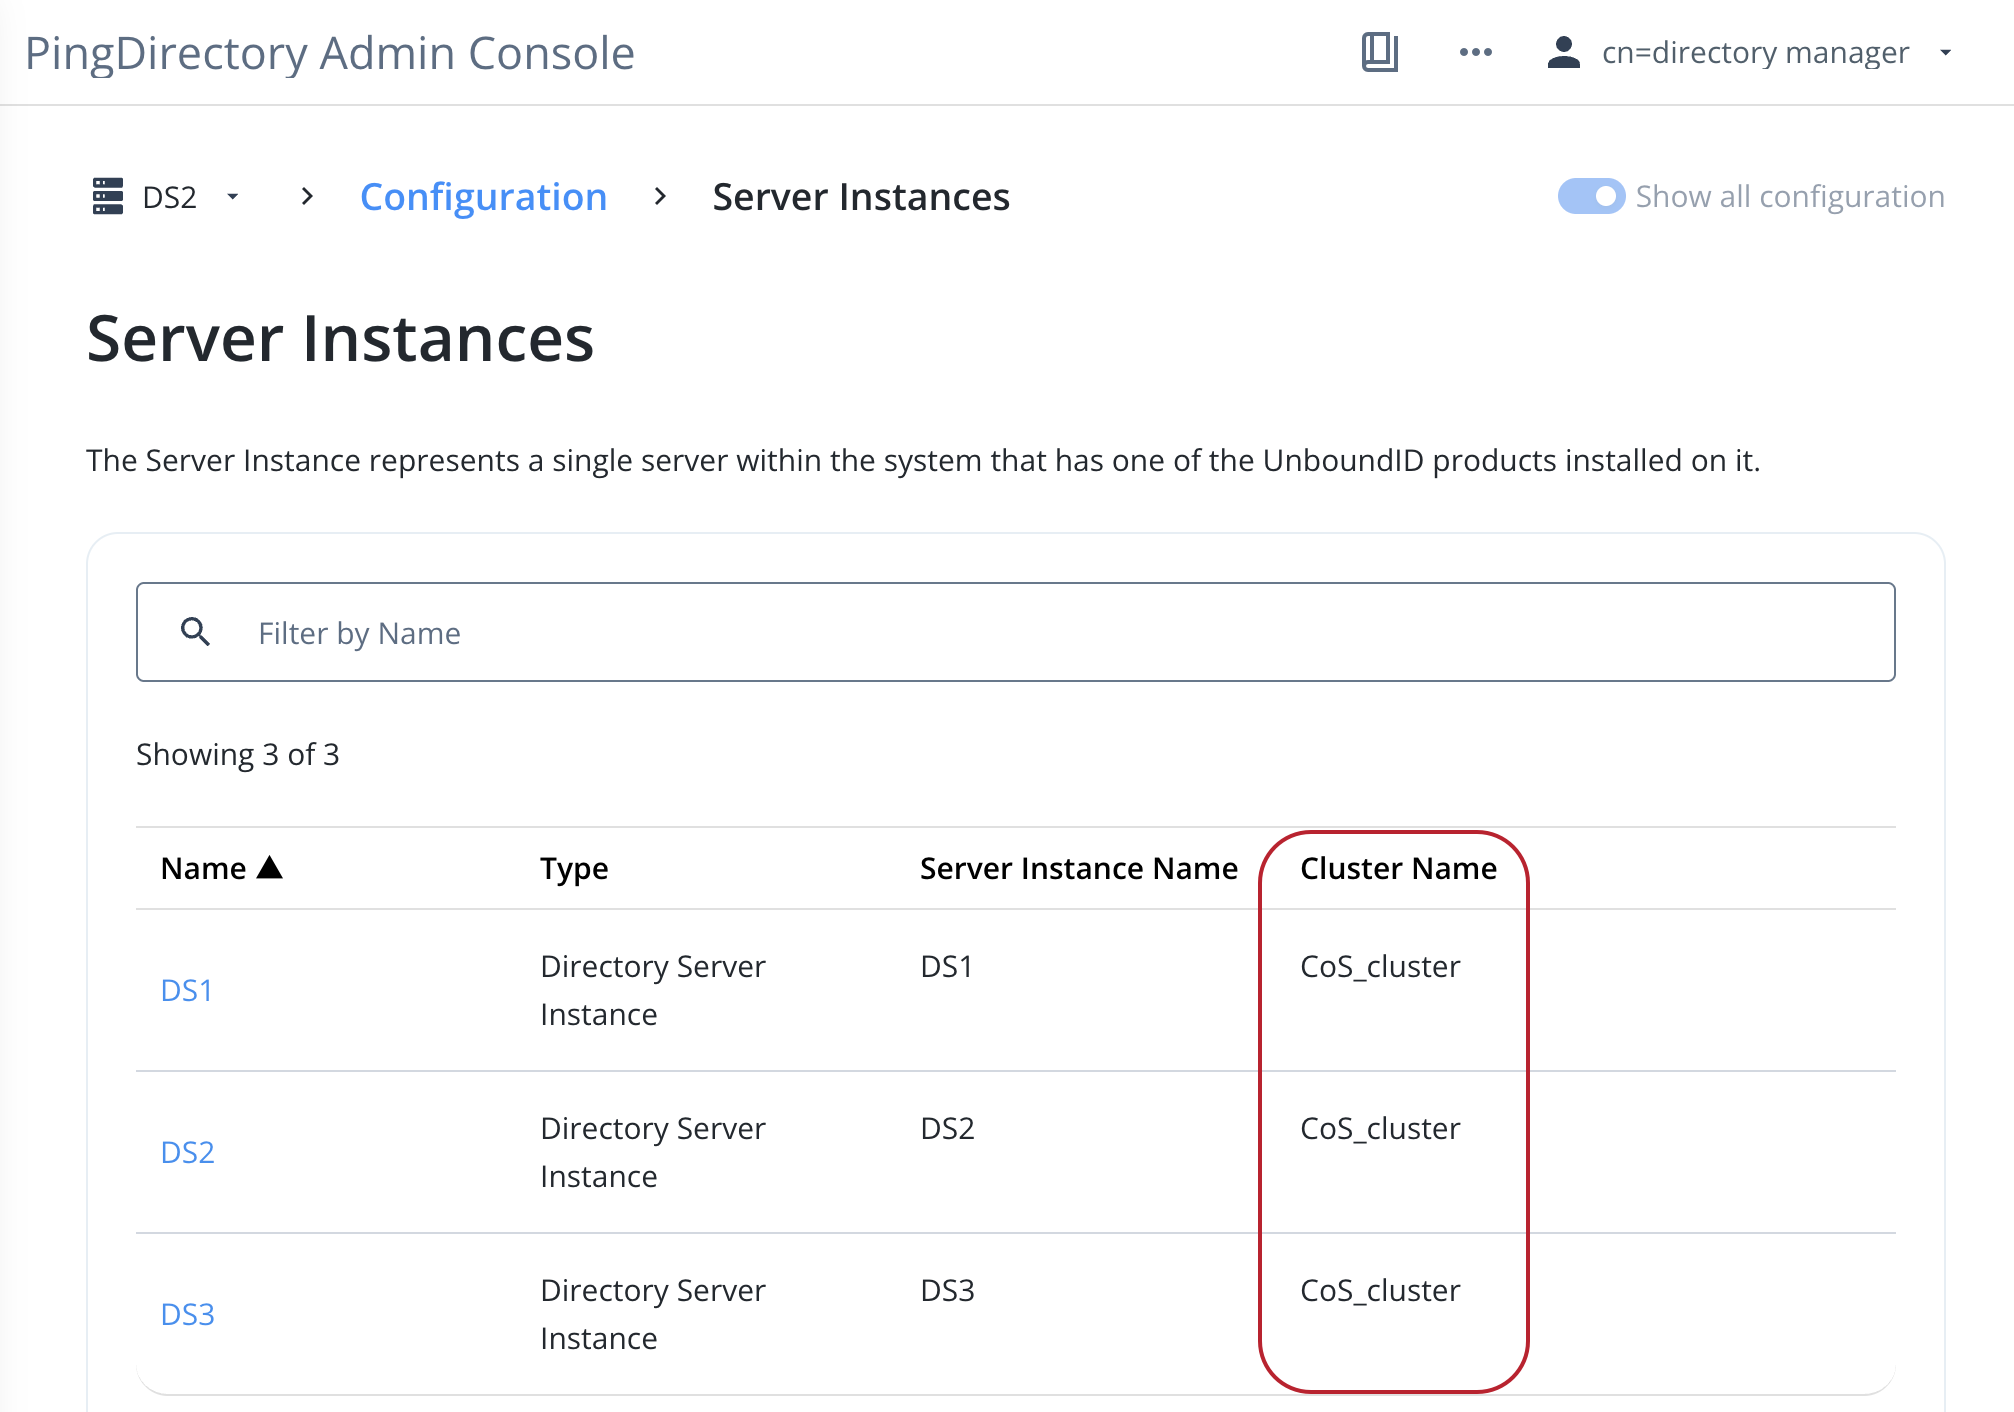The image size is (2014, 1412).
Task: Toggle Show all configuration switch
Action: tap(1591, 196)
